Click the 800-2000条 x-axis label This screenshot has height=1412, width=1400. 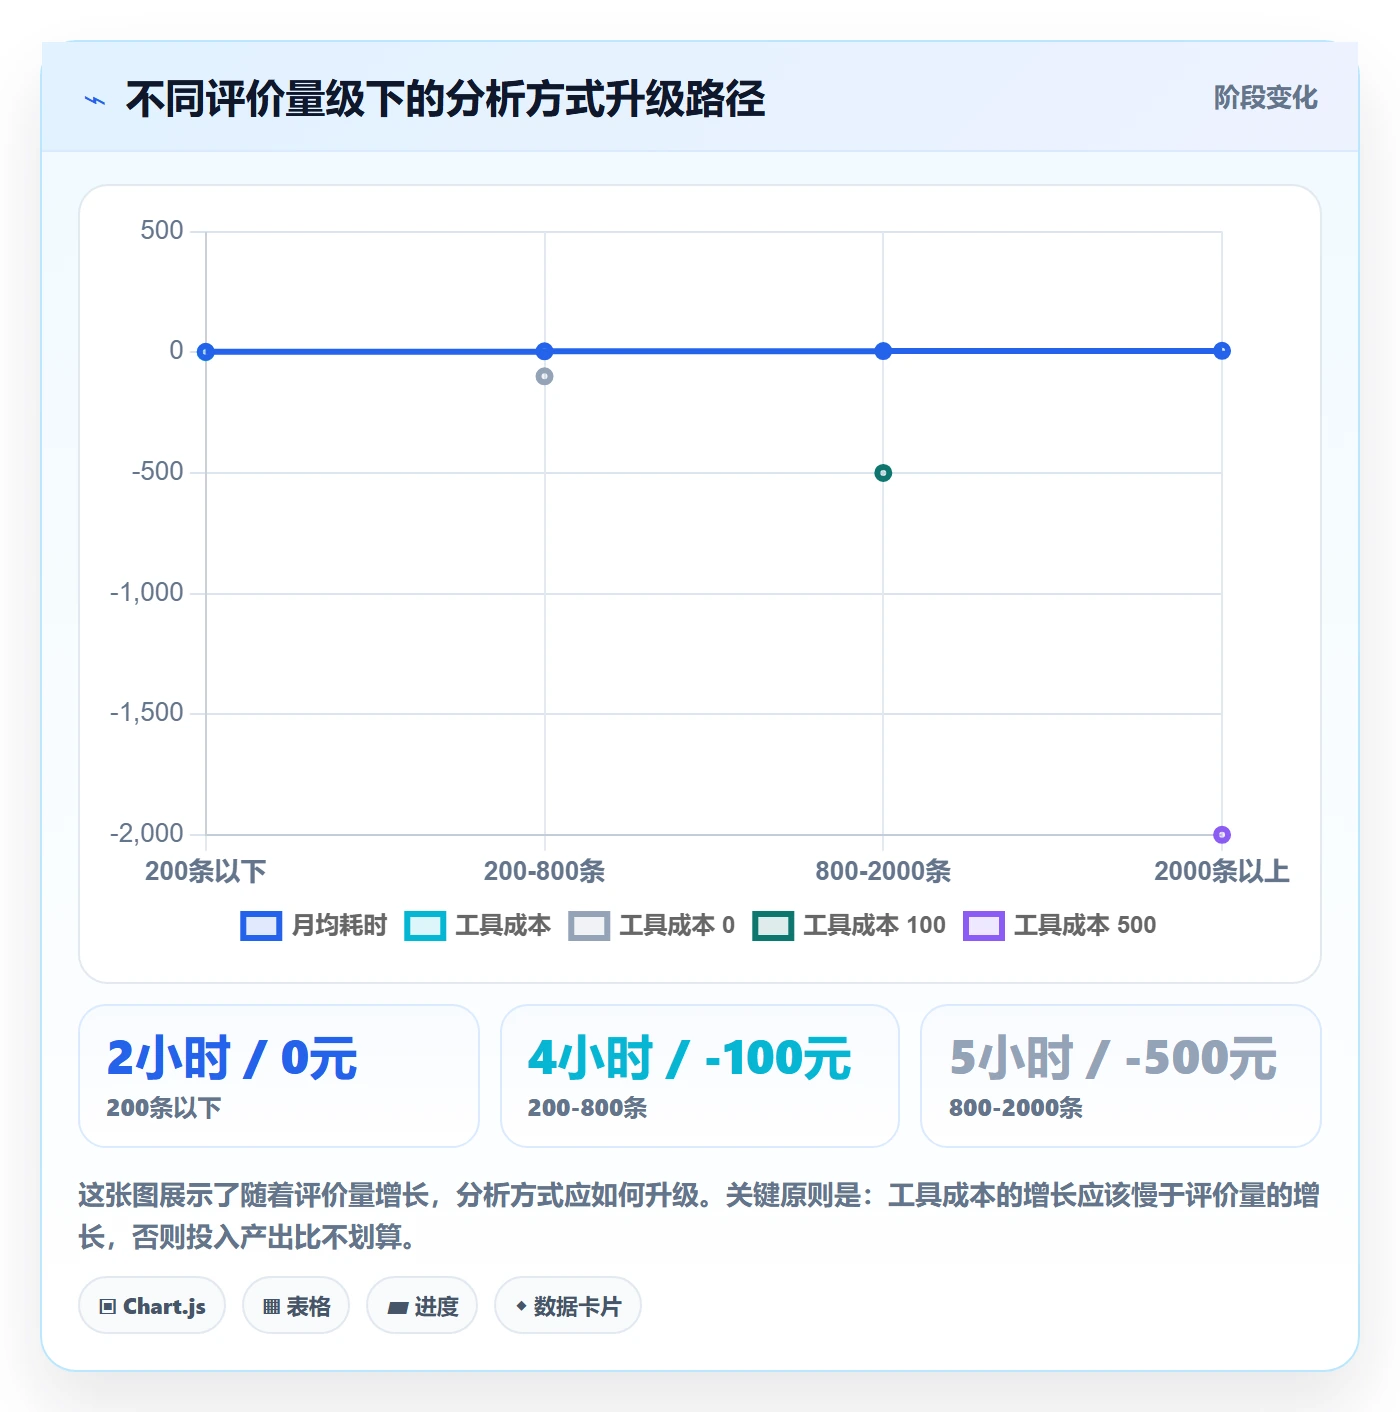click(x=883, y=871)
